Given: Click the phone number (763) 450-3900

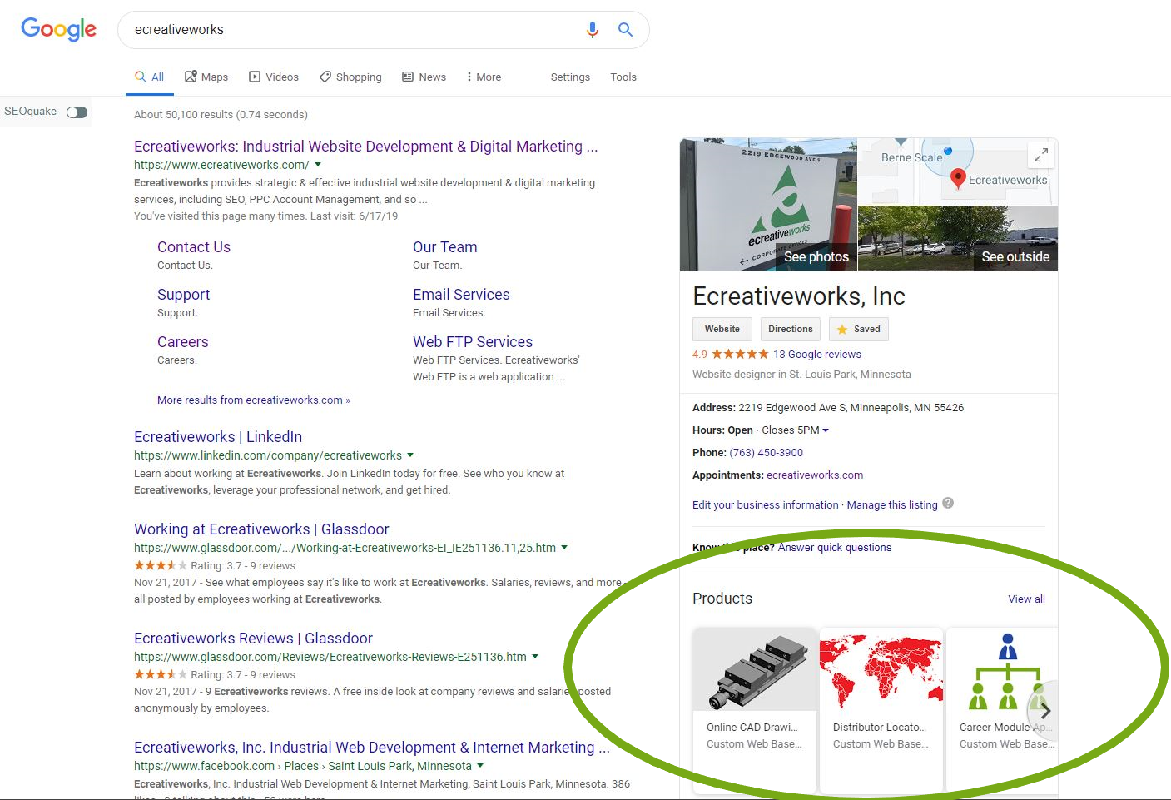Looking at the screenshot, I should [765, 453].
